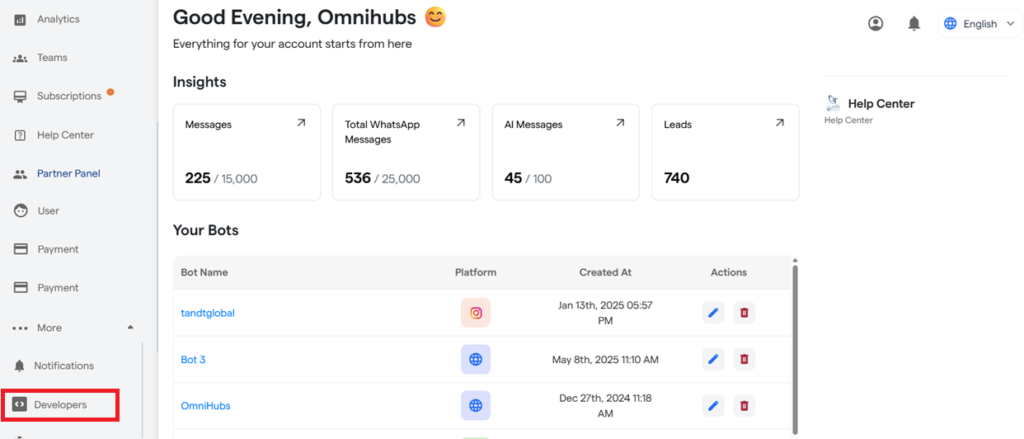Go to Analytics in the sidebar
1024x439 pixels.
[x=58, y=19]
